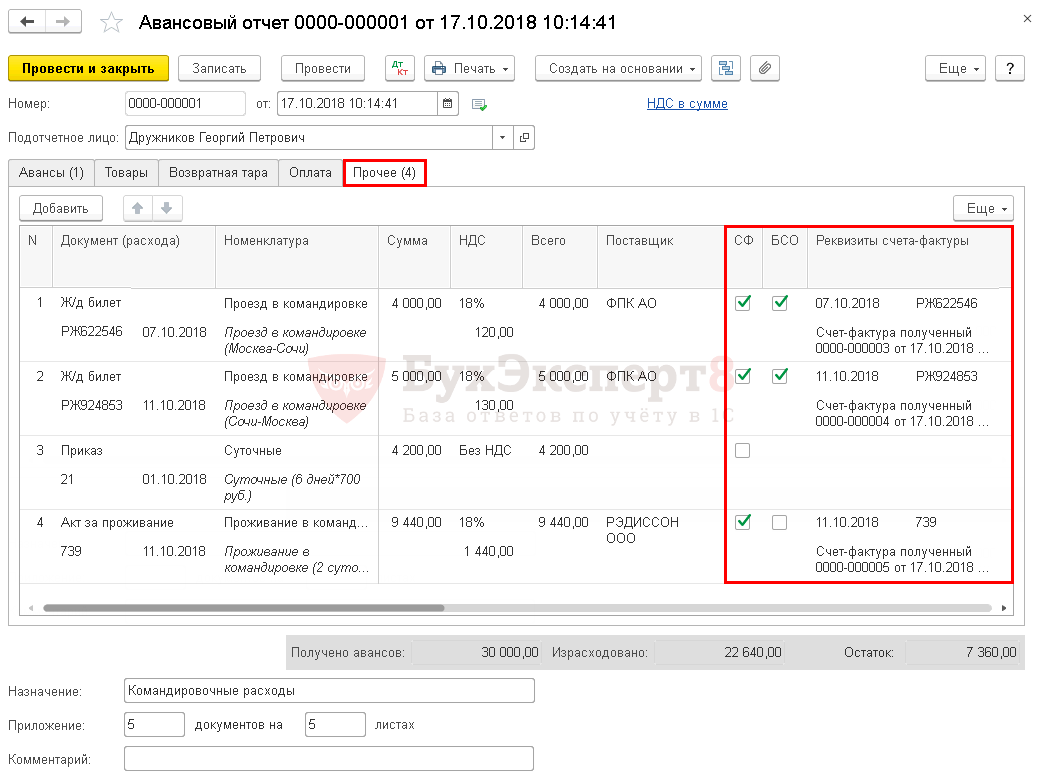Image resolution: width=1040 pixels, height=777 pixels.
Task: Click the back navigation arrow
Action: coord(27,22)
